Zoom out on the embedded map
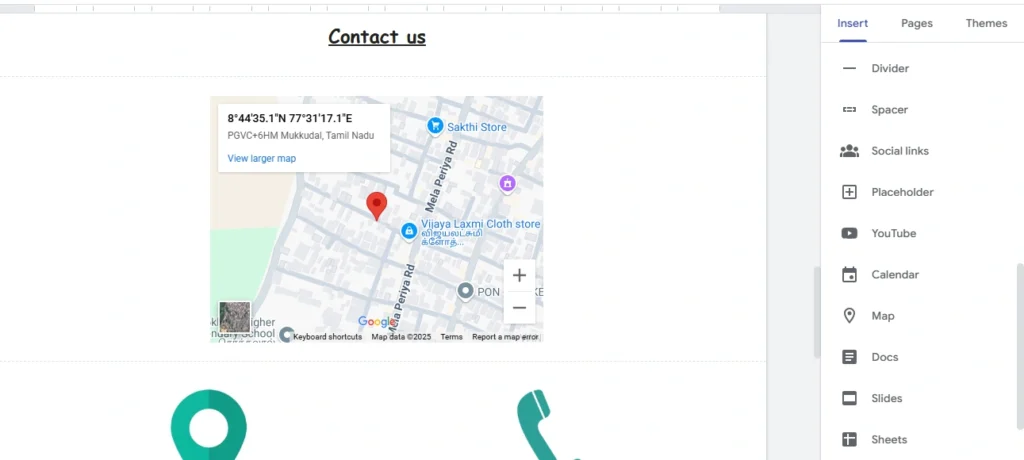Image resolution: width=1024 pixels, height=460 pixels. (519, 308)
